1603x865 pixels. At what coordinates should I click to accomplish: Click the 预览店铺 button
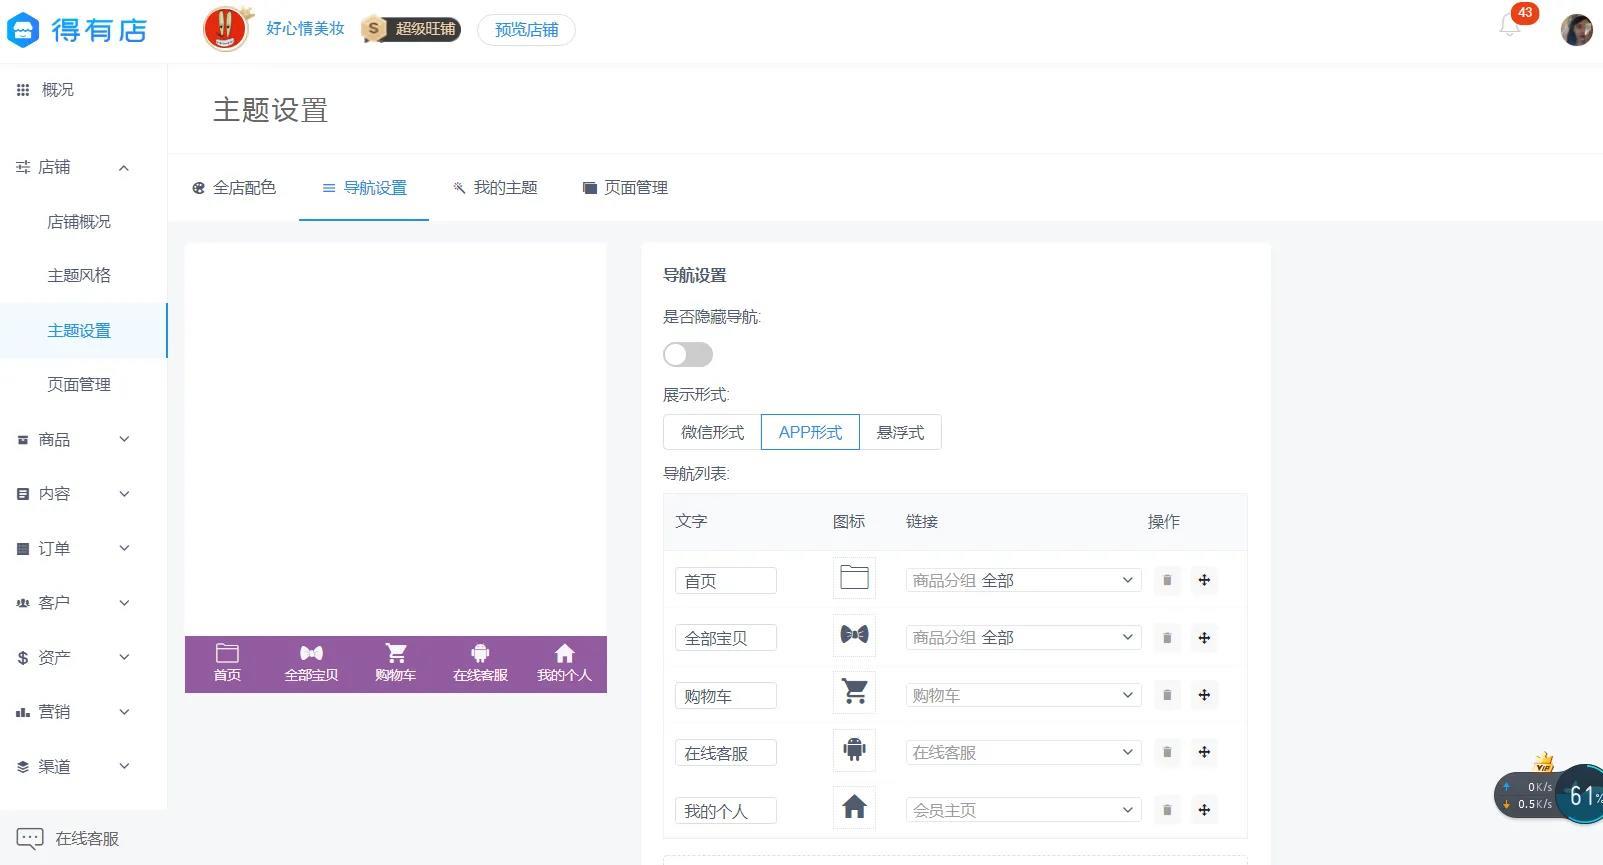(526, 30)
